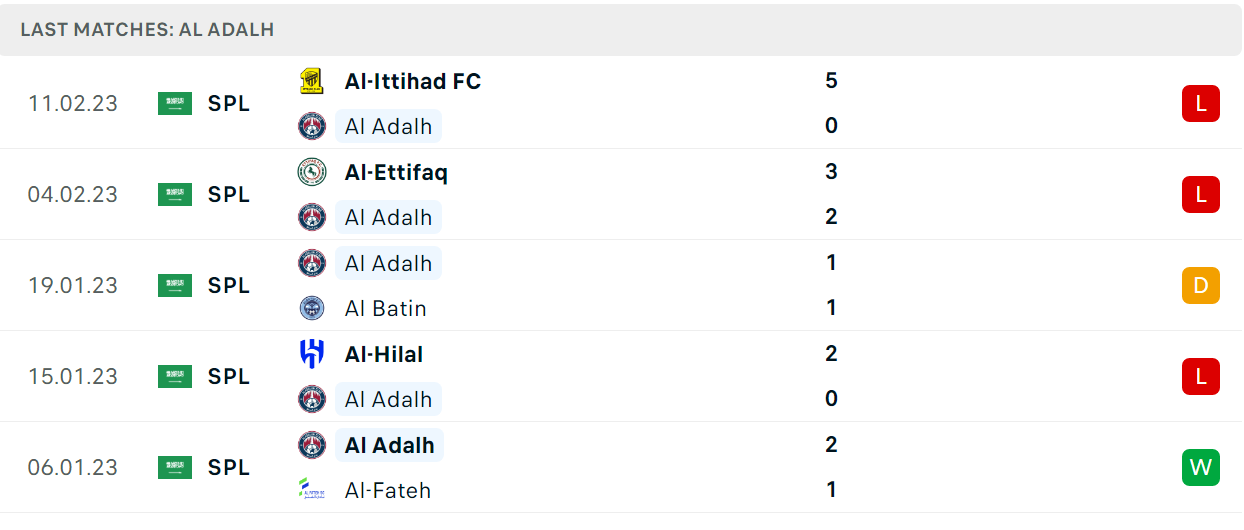Image resolution: width=1244 pixels, height=530 pixels.
Task: Select SPL league label on 19.01.23 row
Action: [x=229, y=285]
